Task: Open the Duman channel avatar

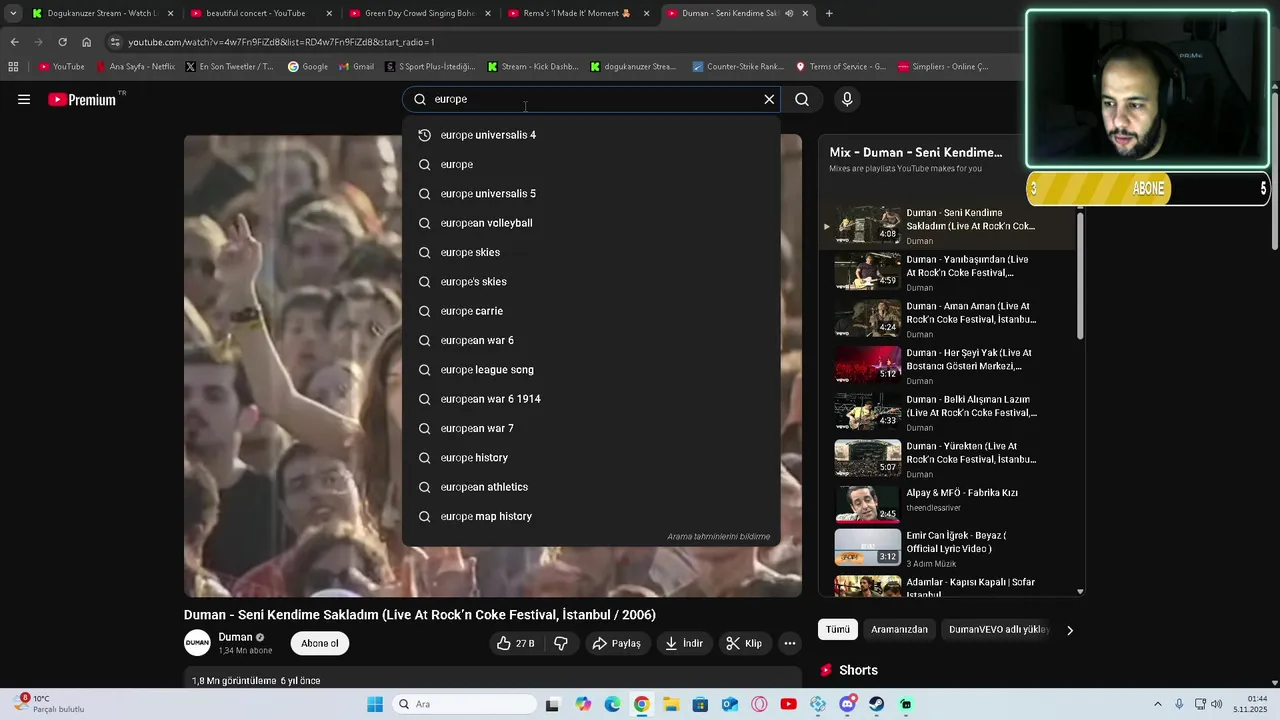Action: (197, 643)
